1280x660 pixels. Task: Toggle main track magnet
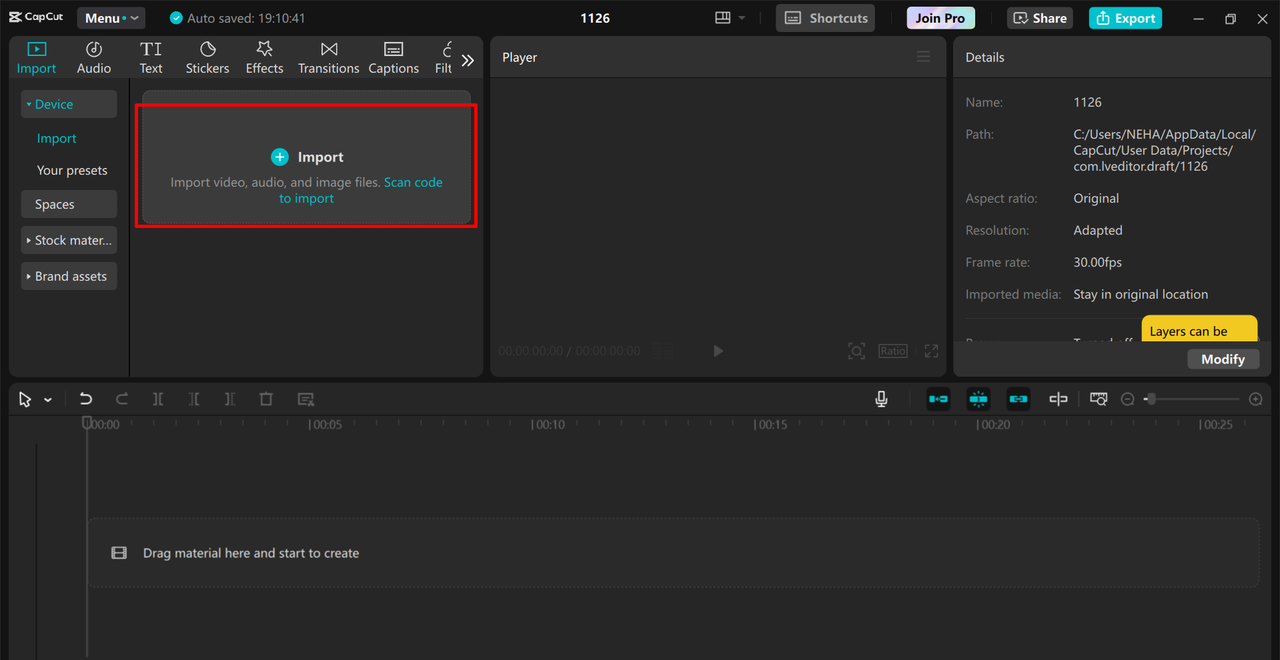tap(938, 399)
